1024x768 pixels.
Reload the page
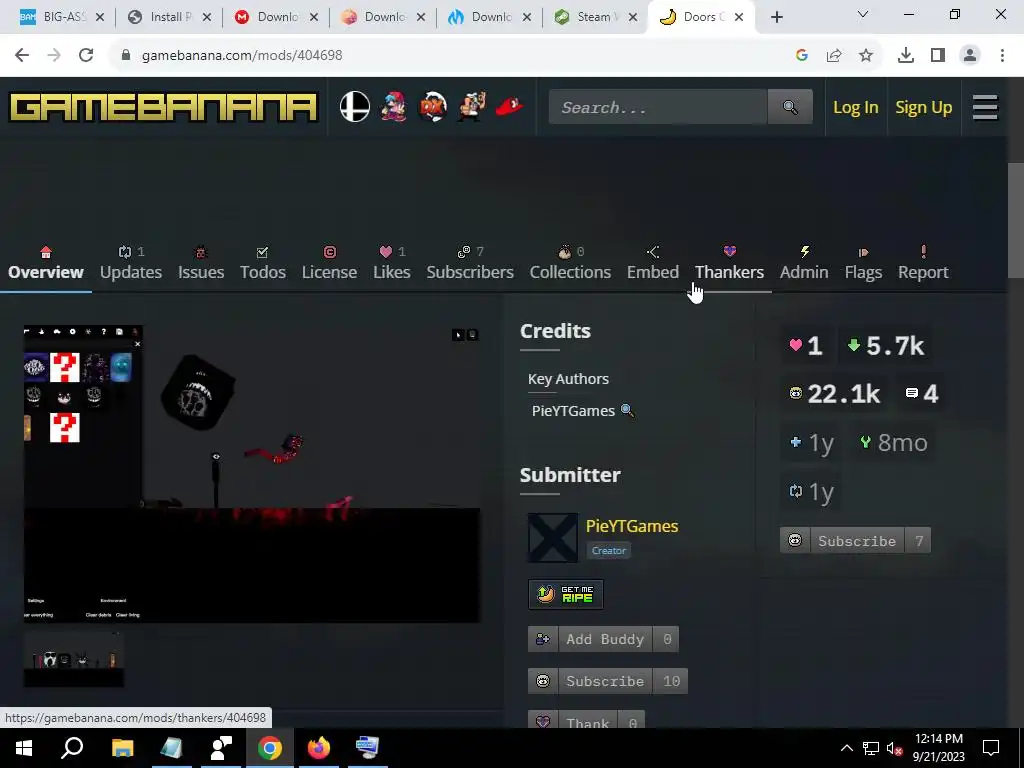point(86,56)
